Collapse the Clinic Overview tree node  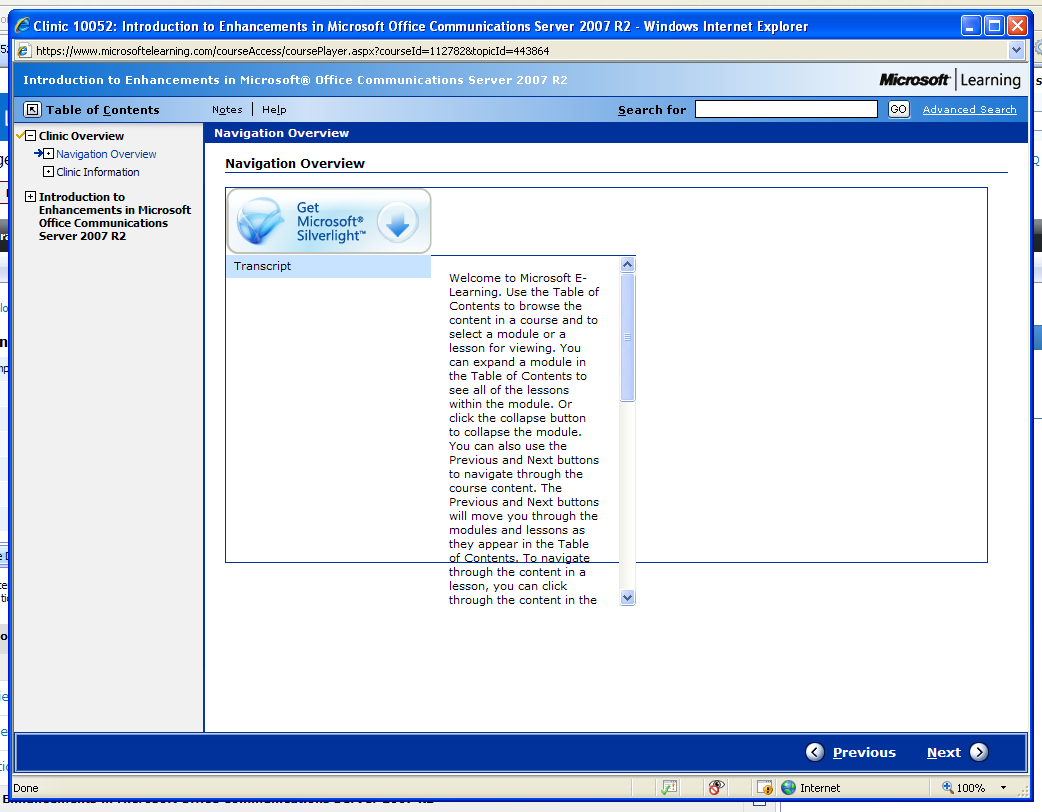click(30, 136)
